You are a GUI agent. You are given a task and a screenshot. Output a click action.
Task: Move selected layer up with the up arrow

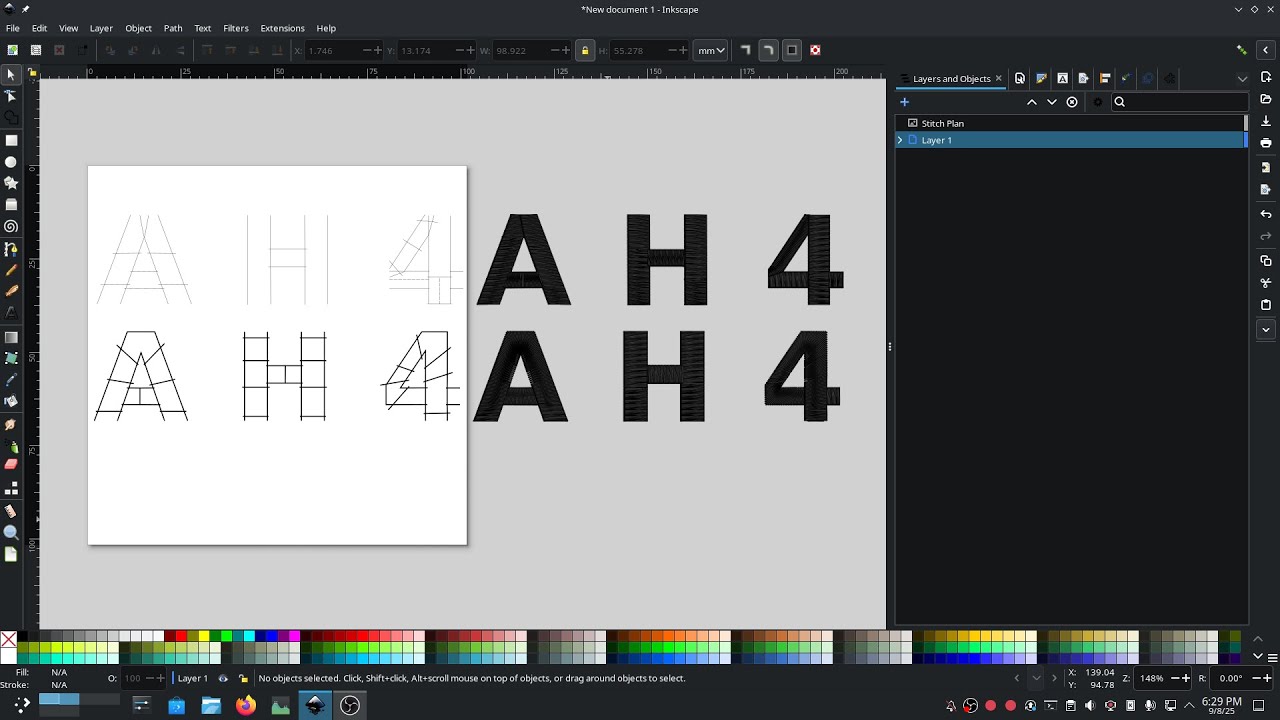pyautogui.click(x=1032, y=101)
